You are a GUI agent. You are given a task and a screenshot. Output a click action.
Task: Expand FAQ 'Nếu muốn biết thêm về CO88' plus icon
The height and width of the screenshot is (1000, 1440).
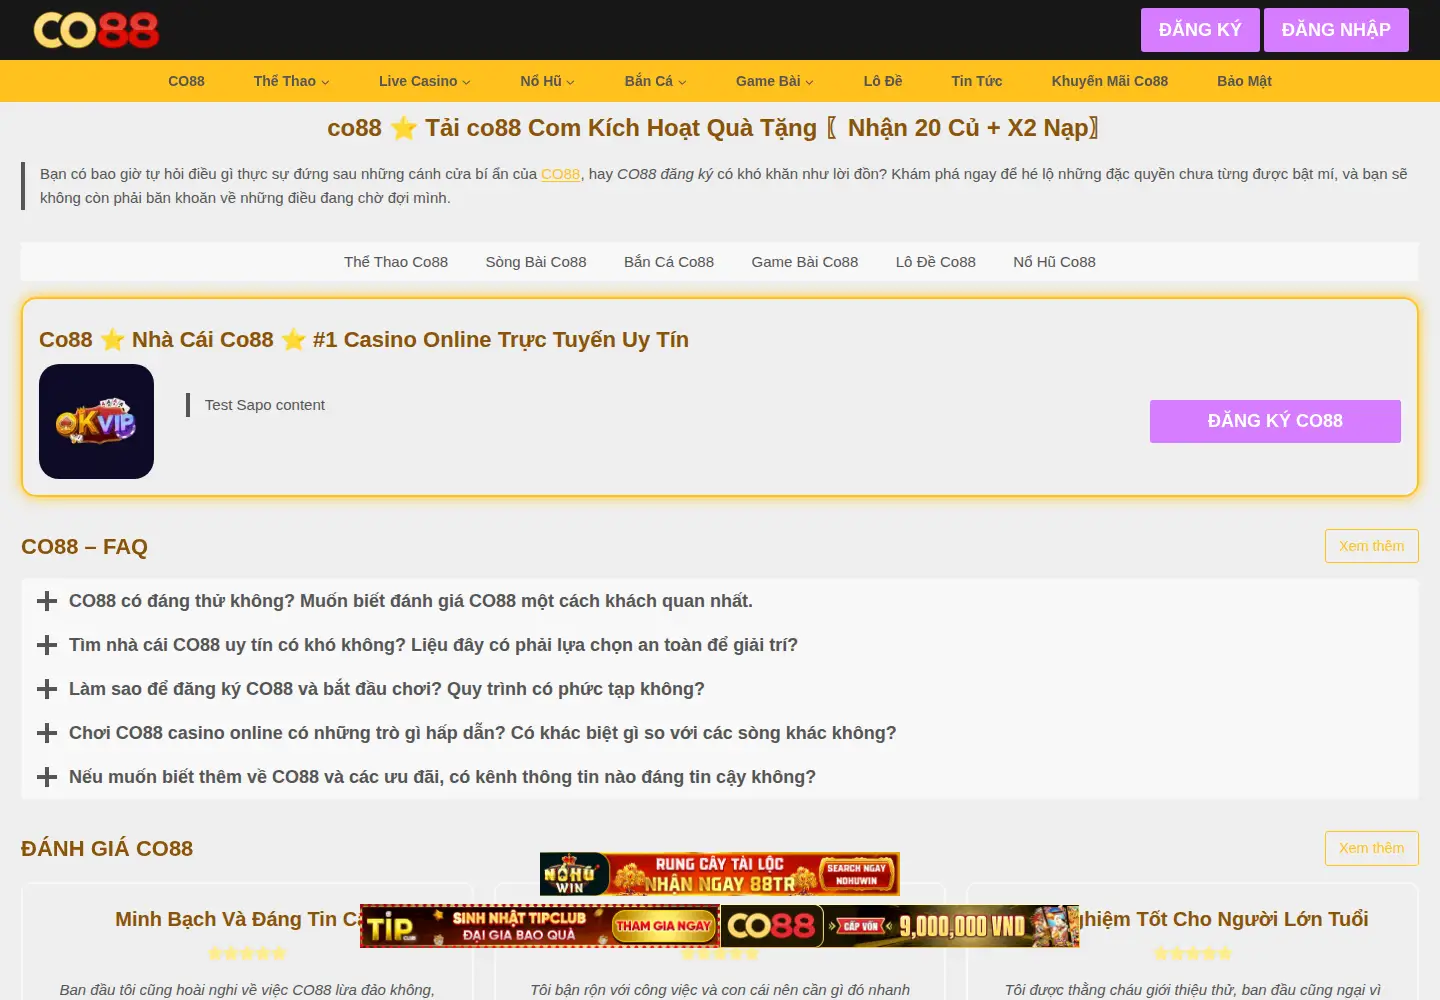click(x=47, y=777)
